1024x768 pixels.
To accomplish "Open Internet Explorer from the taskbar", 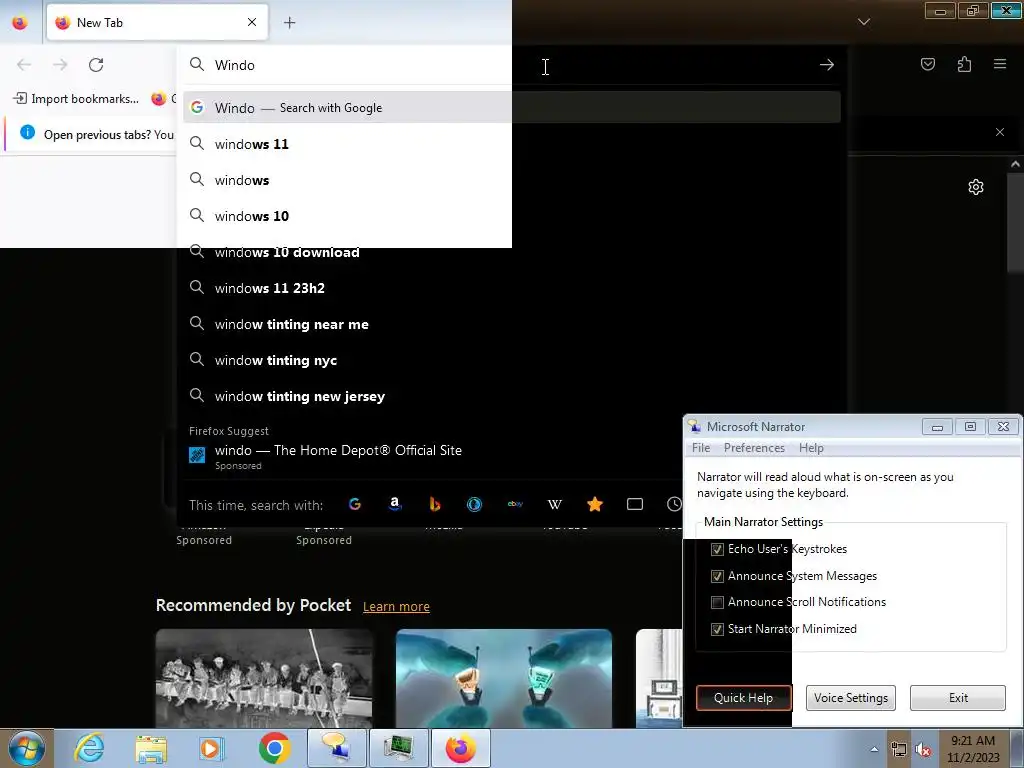I will tap(89, 748).
